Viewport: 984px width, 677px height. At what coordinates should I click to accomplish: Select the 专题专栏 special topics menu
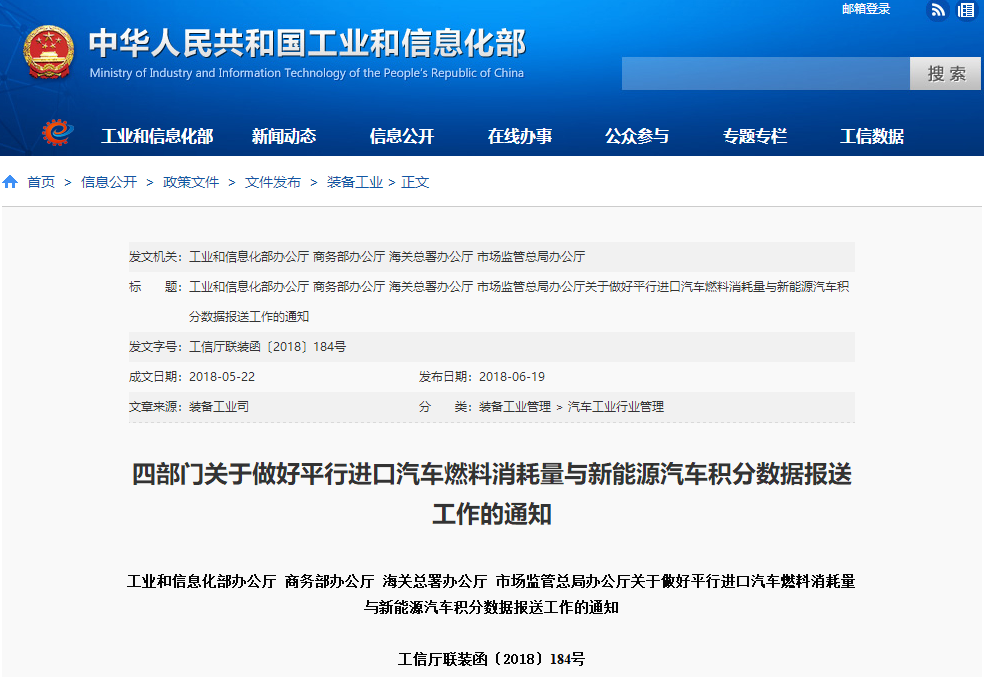755,136
